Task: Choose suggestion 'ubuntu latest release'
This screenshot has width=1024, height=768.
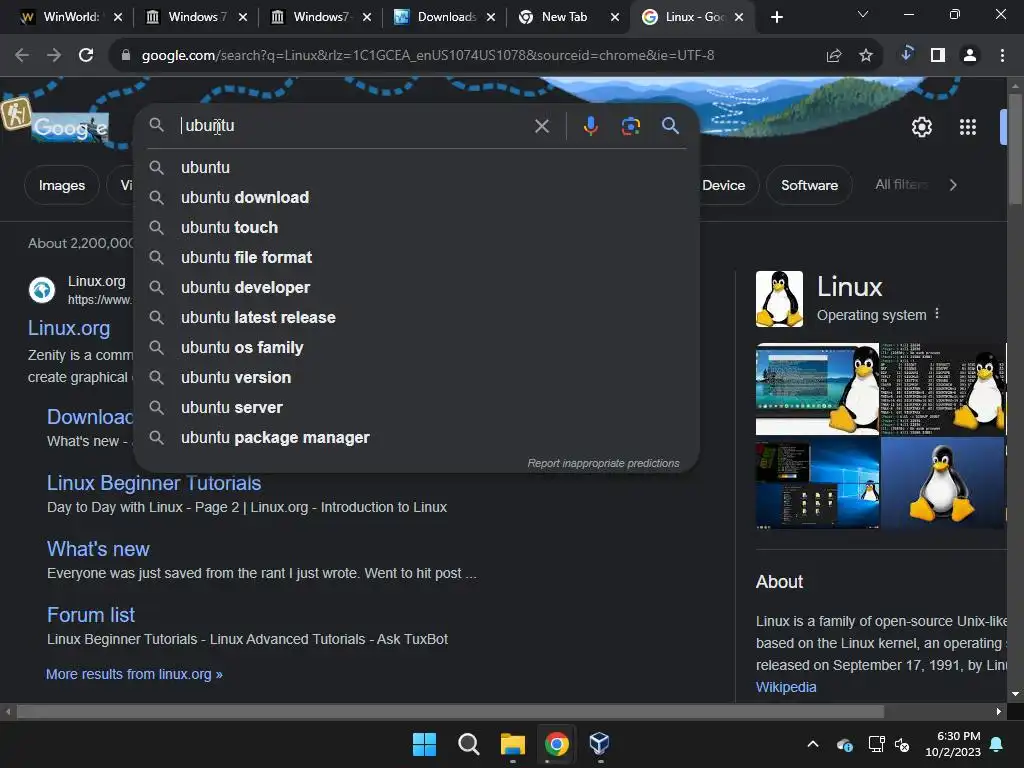Action: tap(416, 317)
